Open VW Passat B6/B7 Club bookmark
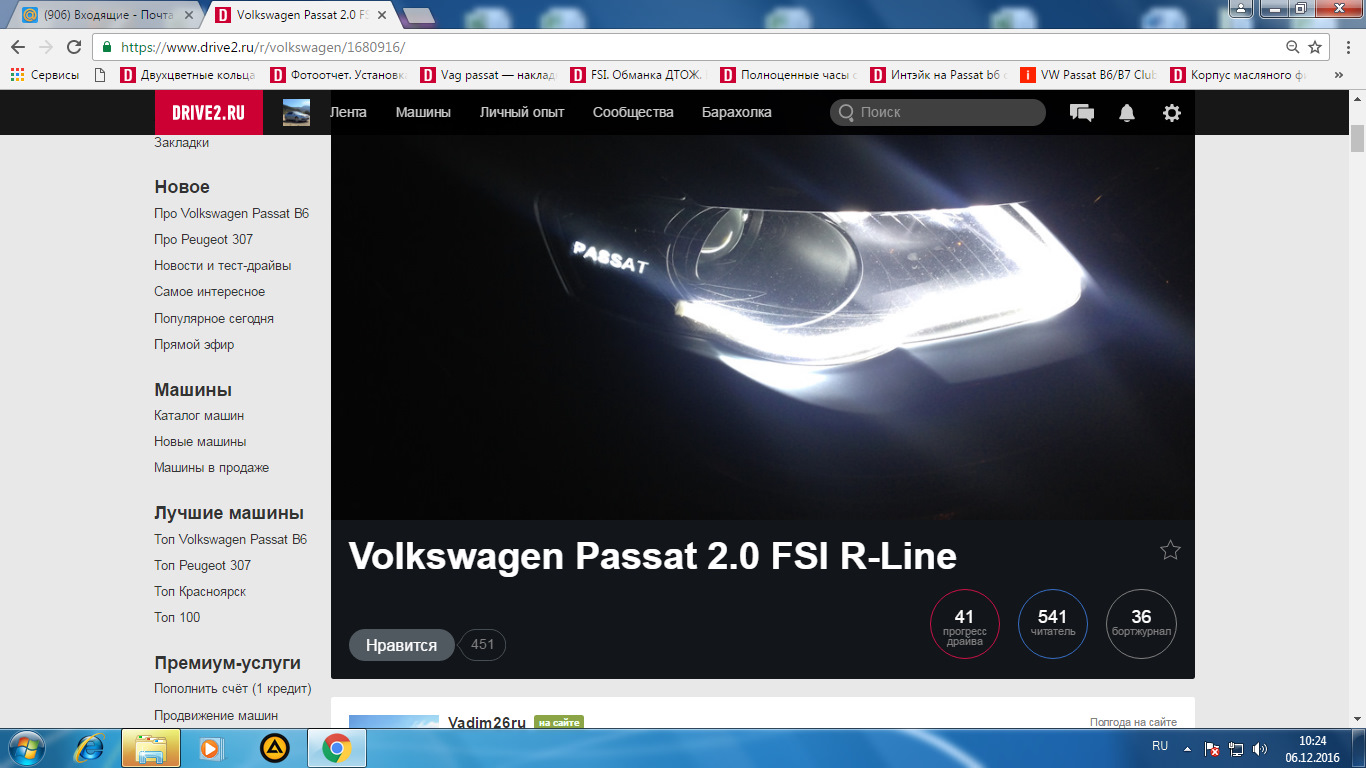Image resolution: width=1366 pixels, height=768 pixels. point(1088,74)
